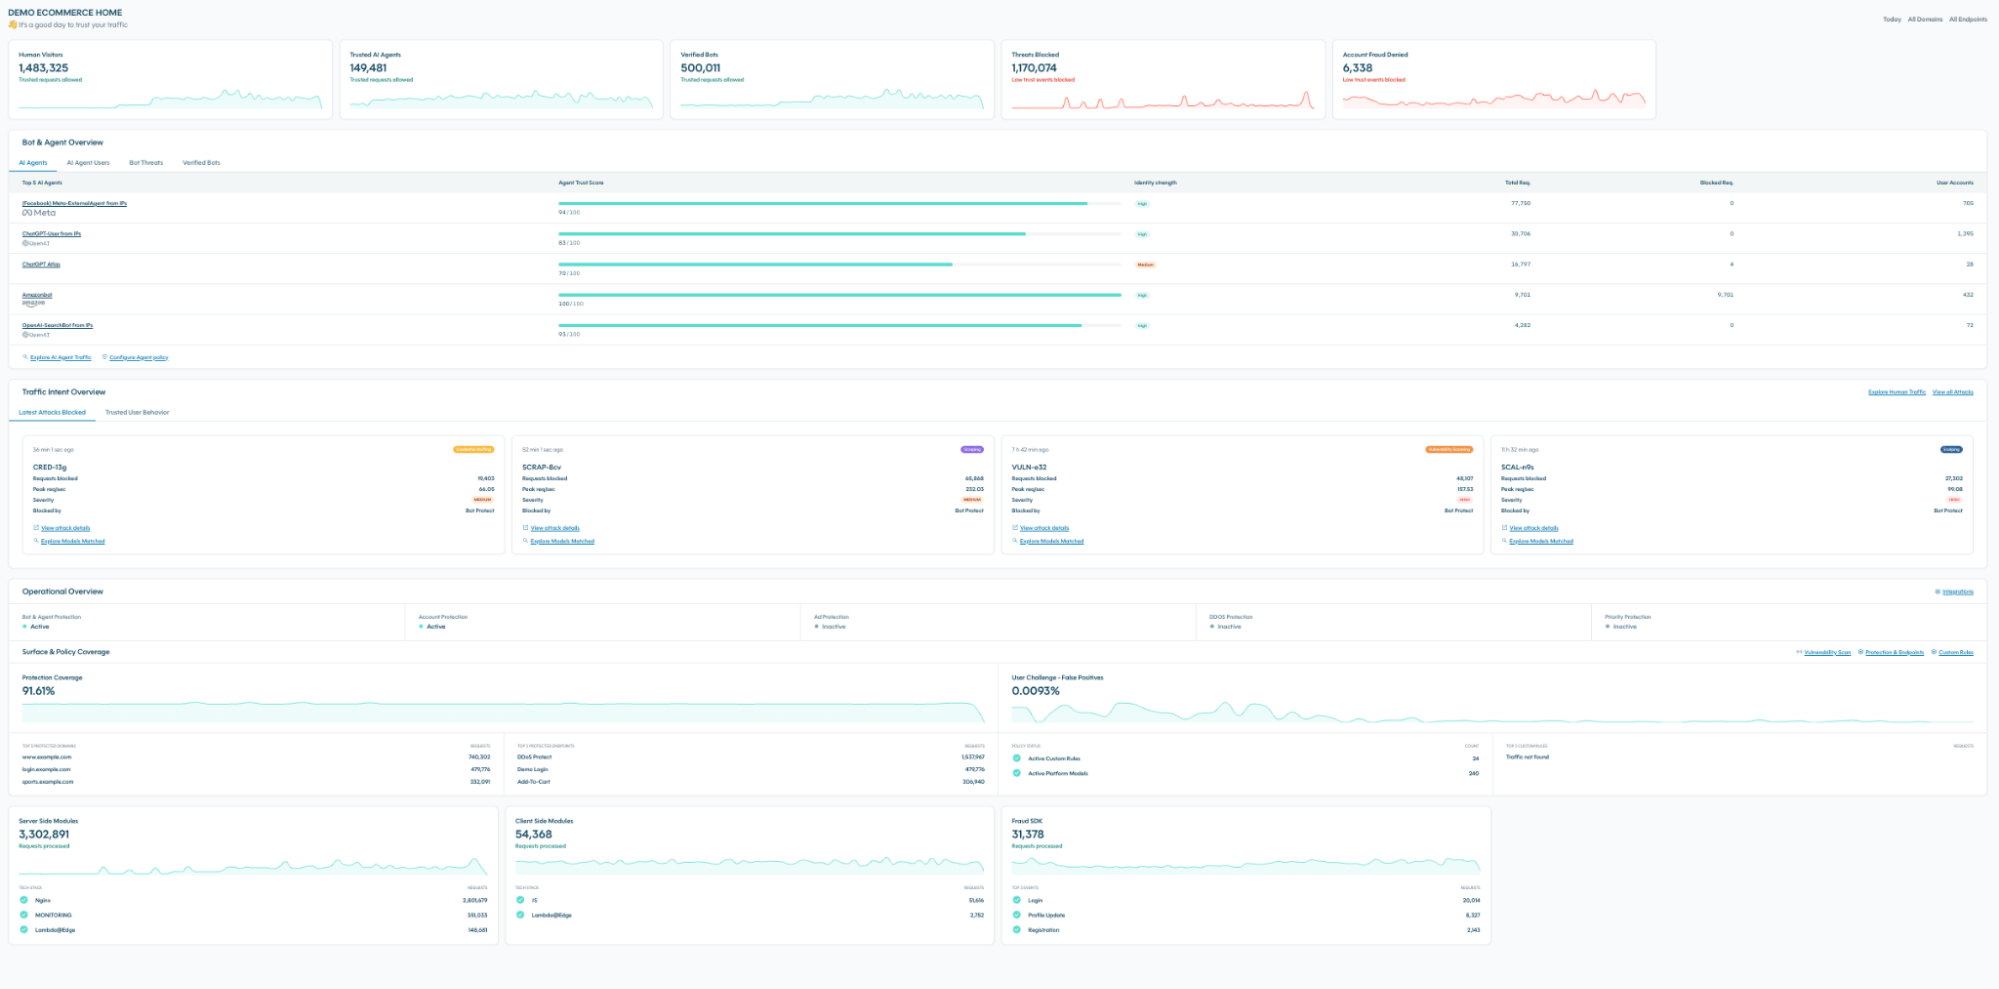Click green check beside Registration
This screenshot has height=989, width=1999.
point(1017,930)
